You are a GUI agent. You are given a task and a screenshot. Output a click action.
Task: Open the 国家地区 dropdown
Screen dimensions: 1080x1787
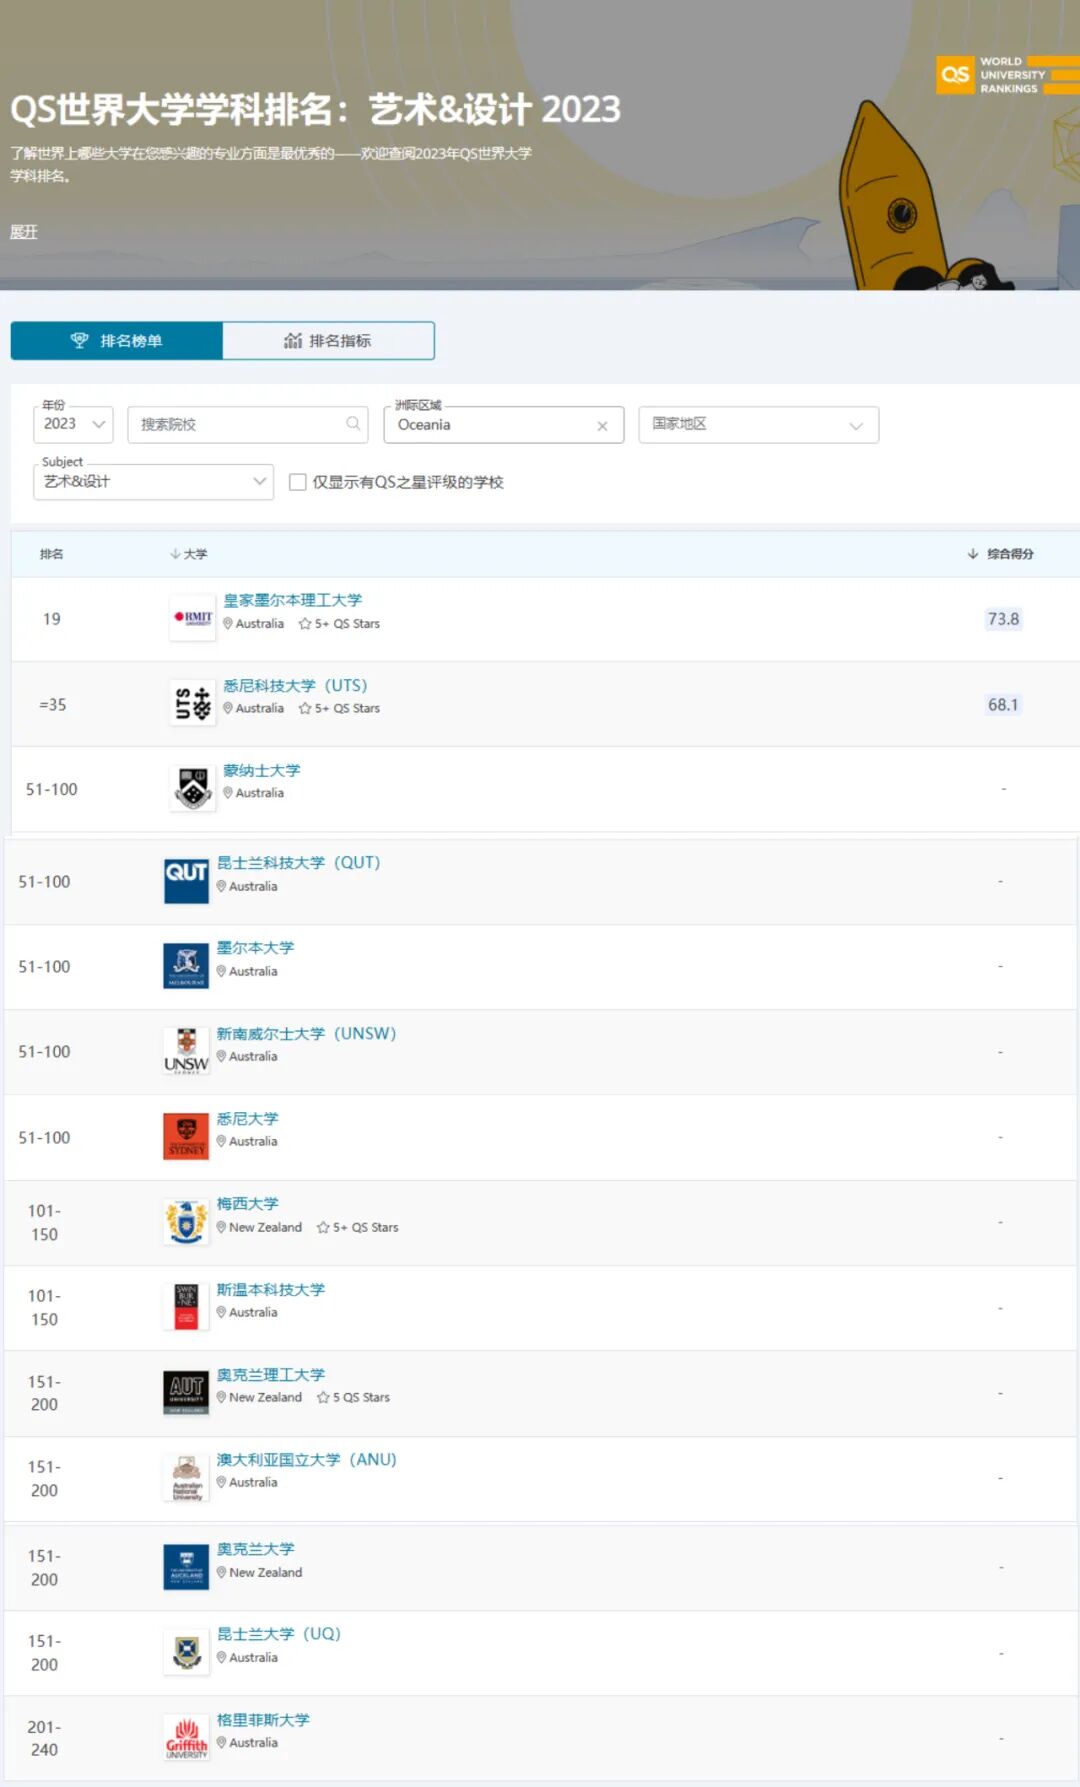(x=759, y=424)
